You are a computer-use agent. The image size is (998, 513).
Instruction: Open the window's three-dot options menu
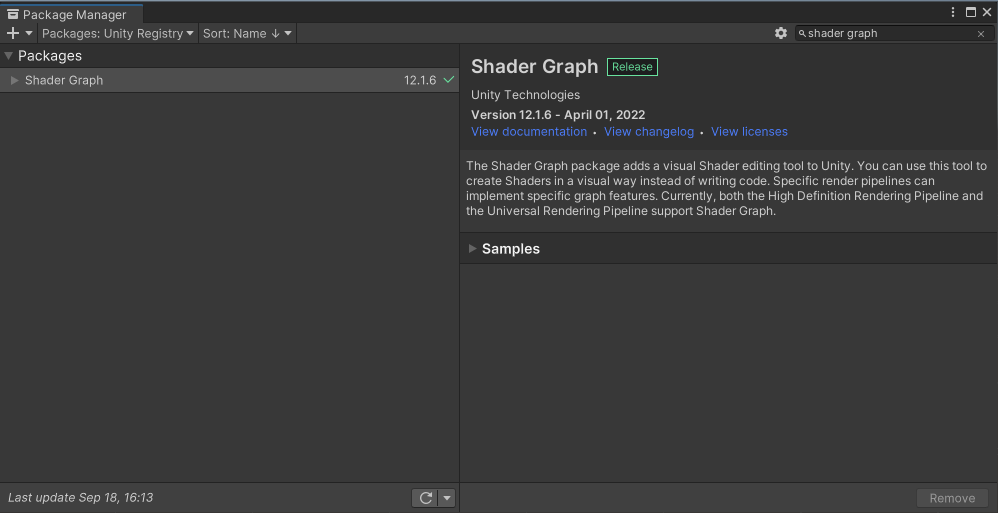pyautogui.click(x=953, y=12)
